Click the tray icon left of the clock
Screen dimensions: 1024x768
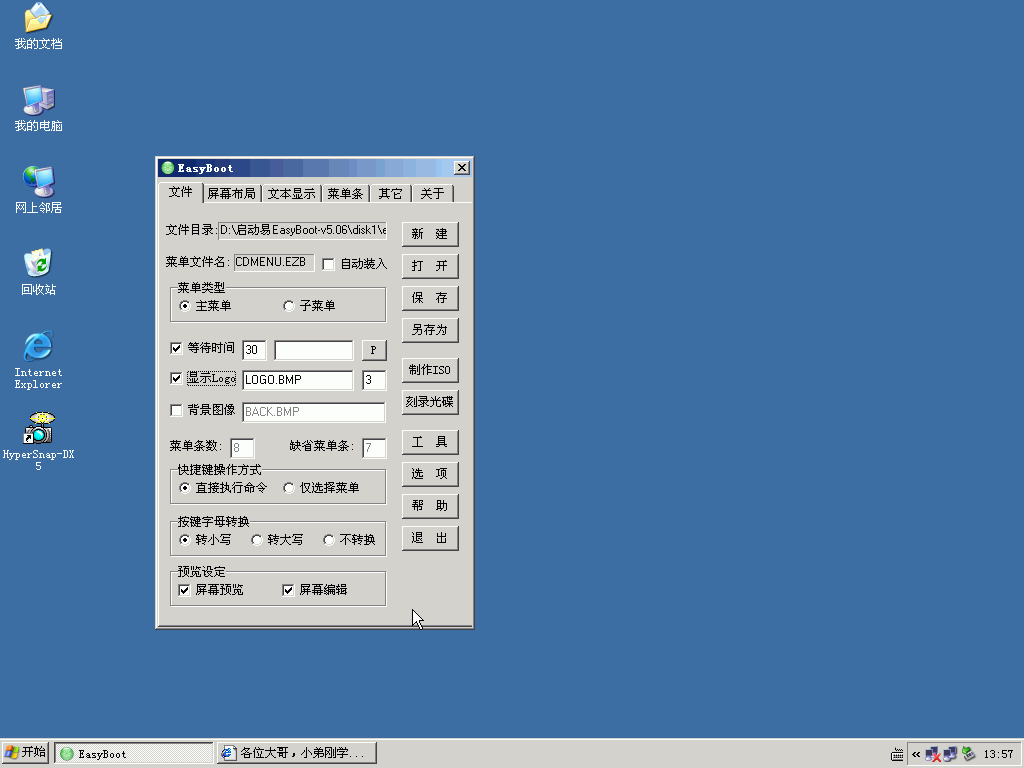coord(968,754)
